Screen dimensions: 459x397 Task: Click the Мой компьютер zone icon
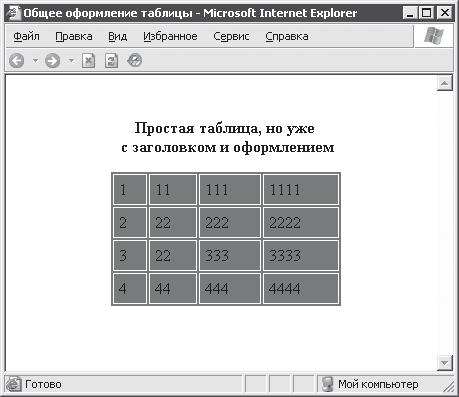point(328,384)
